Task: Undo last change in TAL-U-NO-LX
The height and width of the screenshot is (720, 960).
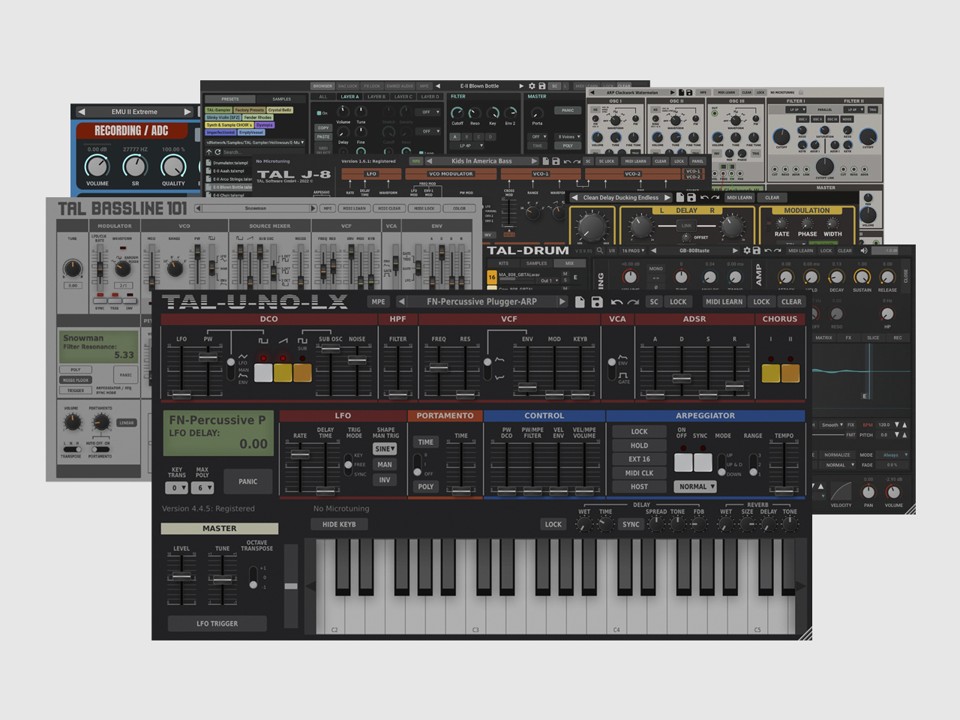Action: tap(617, 302)
